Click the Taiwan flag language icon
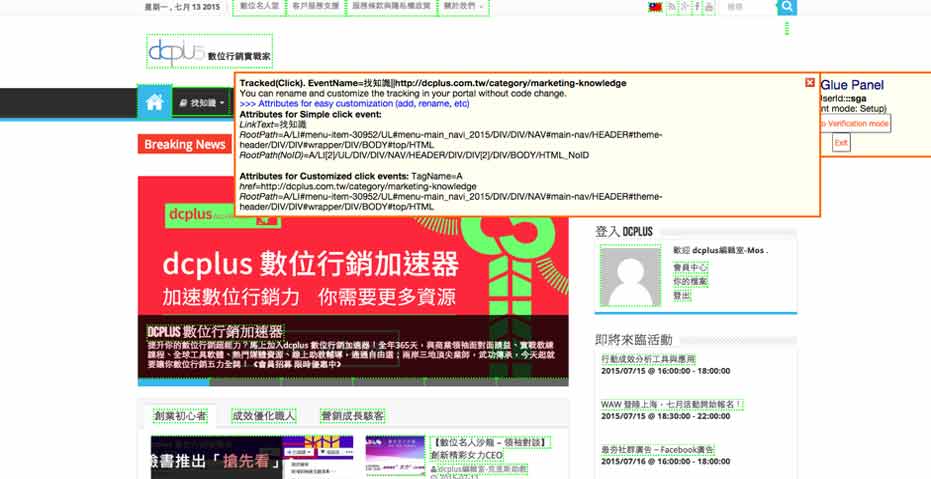Image resolution: width=931 pixels, height=479 pixels. (655, 7)
